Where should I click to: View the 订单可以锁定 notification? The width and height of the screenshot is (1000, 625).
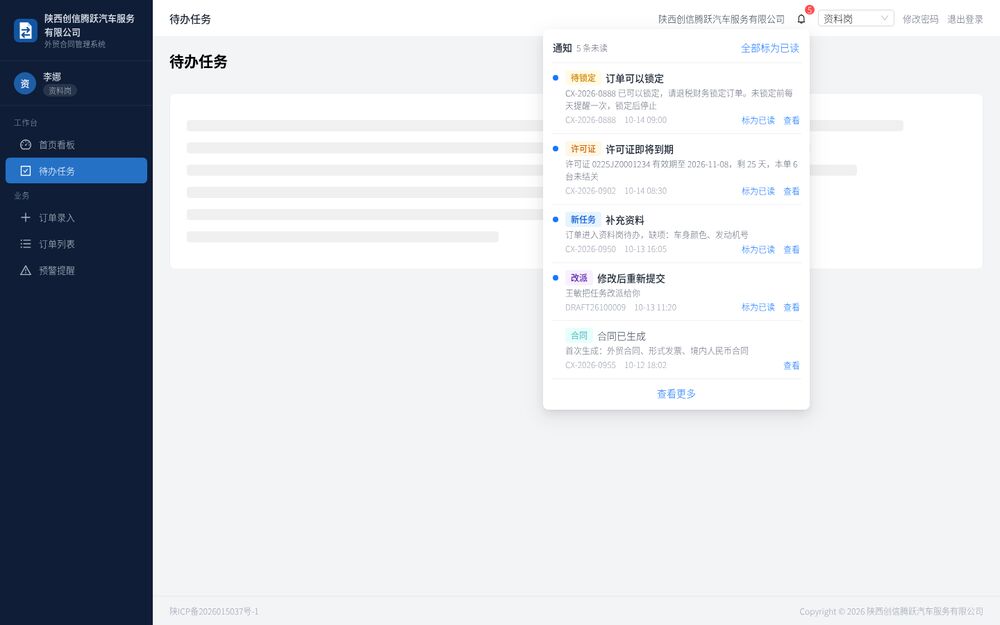791,121
